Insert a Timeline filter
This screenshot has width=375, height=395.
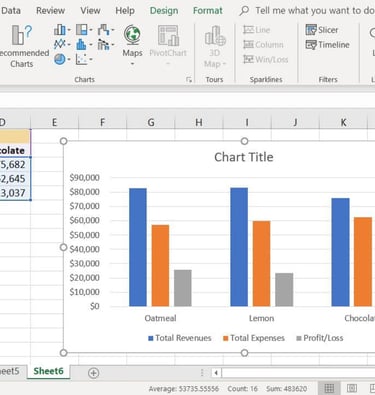[x=327, y=45]
